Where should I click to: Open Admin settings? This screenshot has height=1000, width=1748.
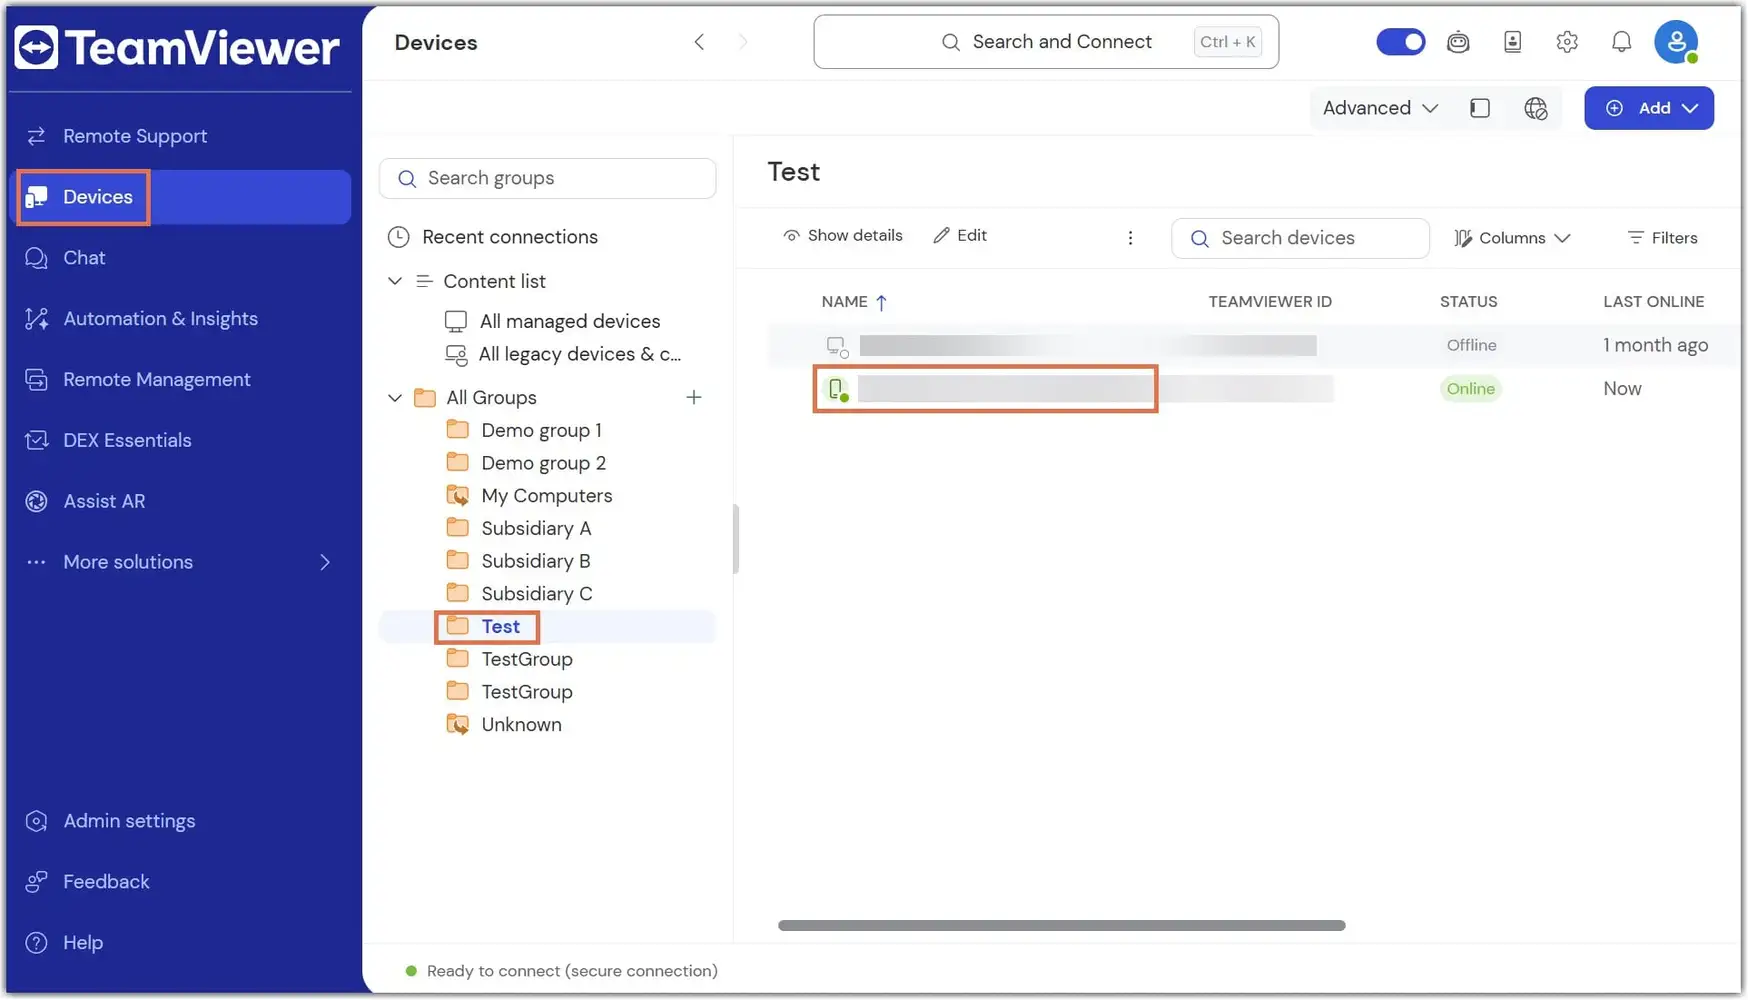(x=129, y=821)
